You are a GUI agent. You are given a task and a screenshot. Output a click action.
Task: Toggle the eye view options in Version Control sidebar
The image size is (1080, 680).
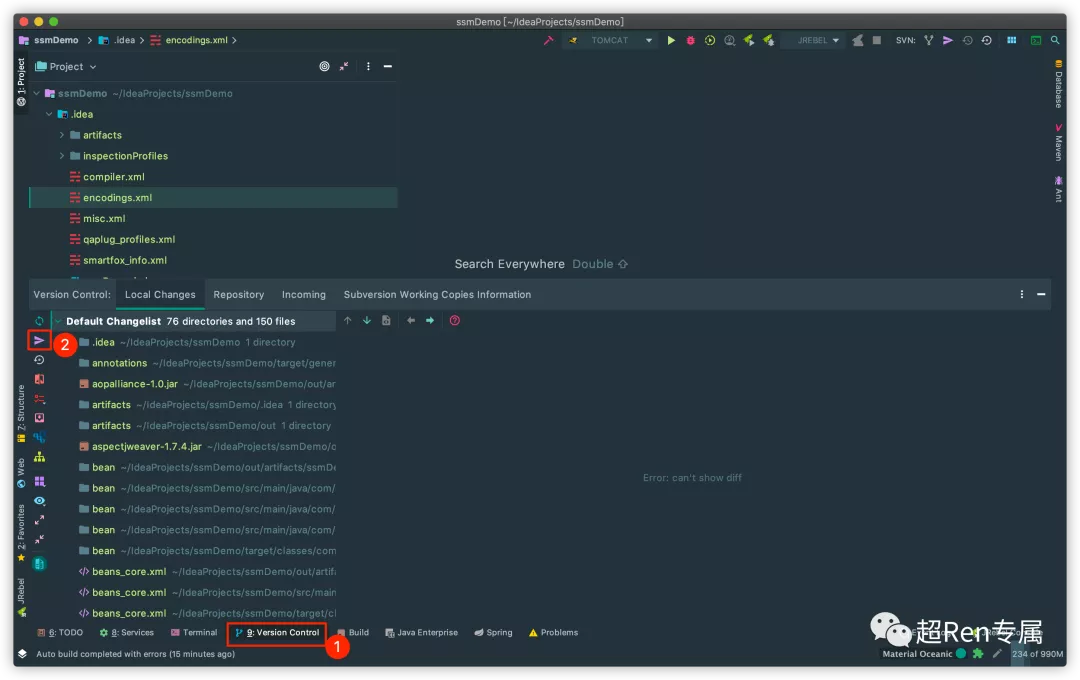[39, 501]
